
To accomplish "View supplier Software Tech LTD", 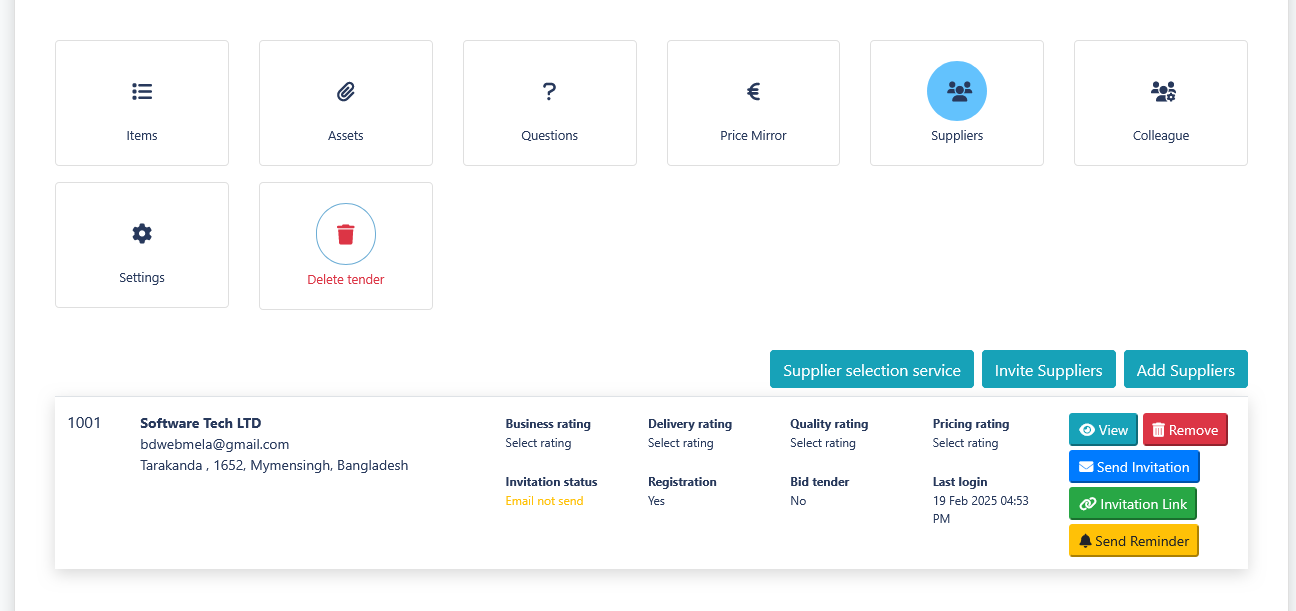I will (x=1103, y=430).
